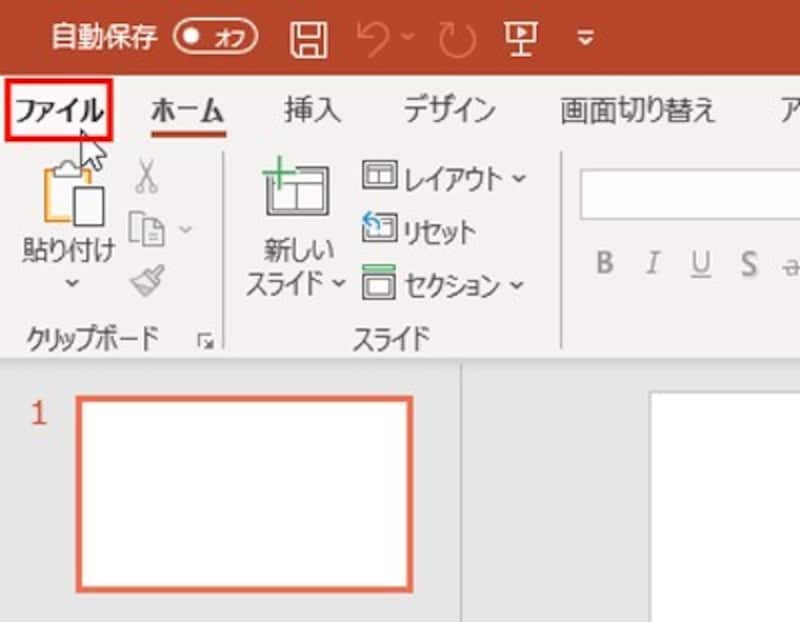
Task: Click the Cut scissors icon
Action: point(147,178)
